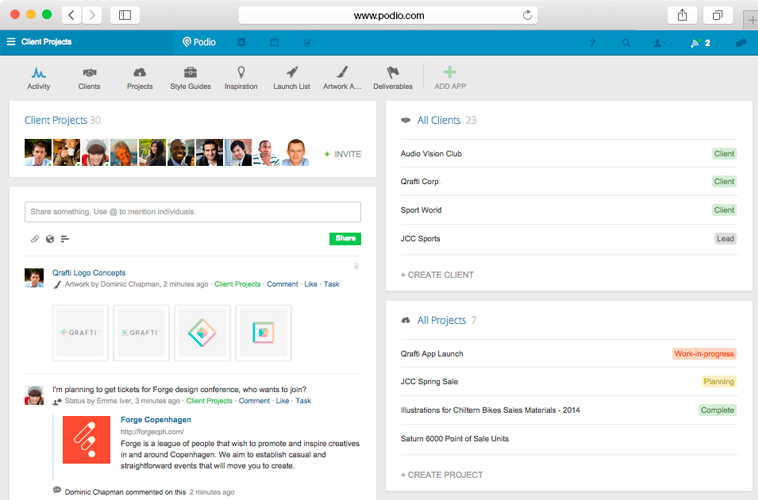Expand the user account menu in header
This screenshot has height=500, width=758.
coord(659,43)
